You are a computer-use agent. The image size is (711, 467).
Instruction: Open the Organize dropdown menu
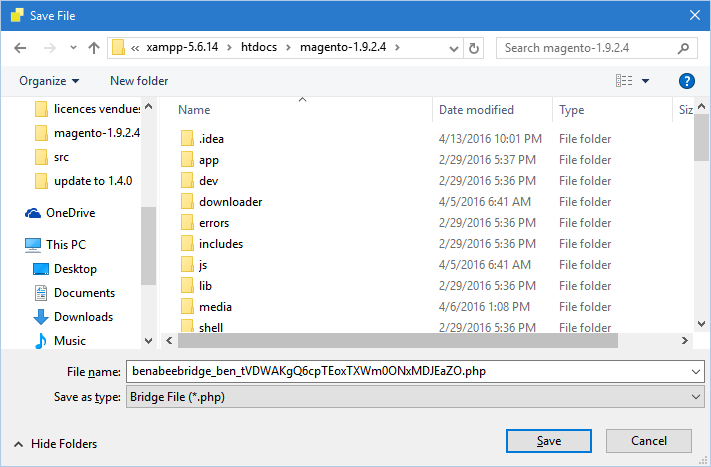[48, 81]
